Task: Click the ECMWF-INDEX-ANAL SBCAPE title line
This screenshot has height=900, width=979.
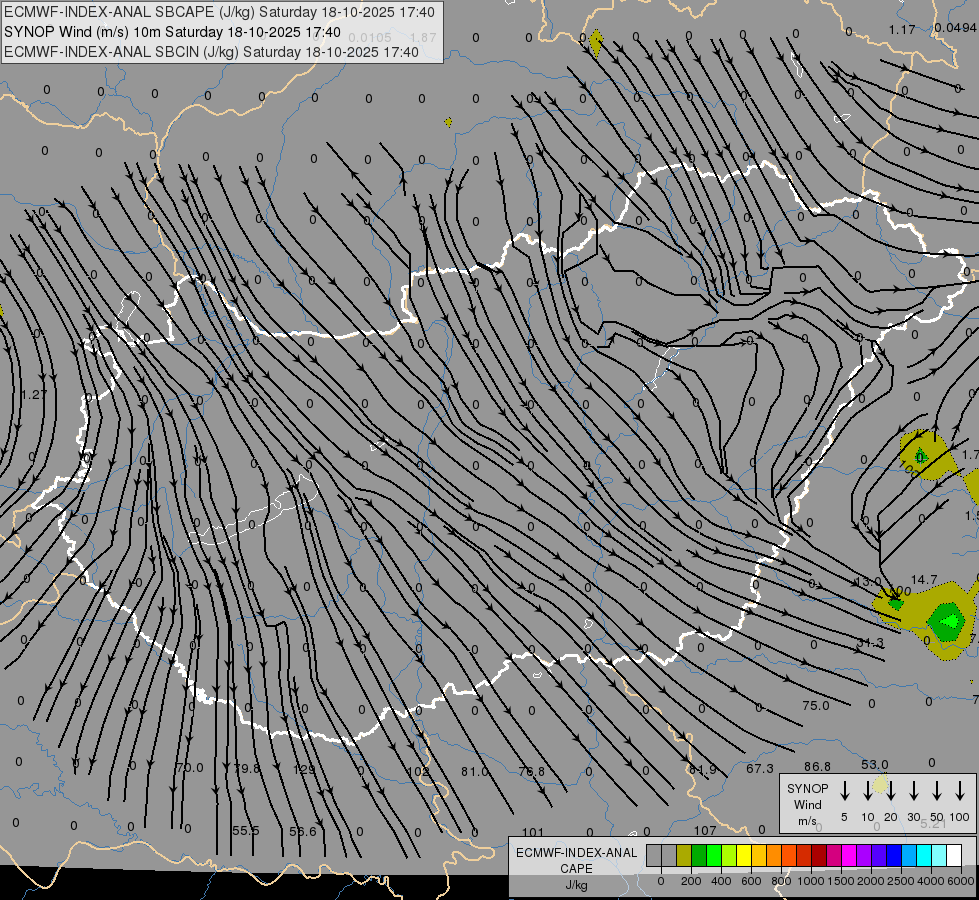Action: 219,12
